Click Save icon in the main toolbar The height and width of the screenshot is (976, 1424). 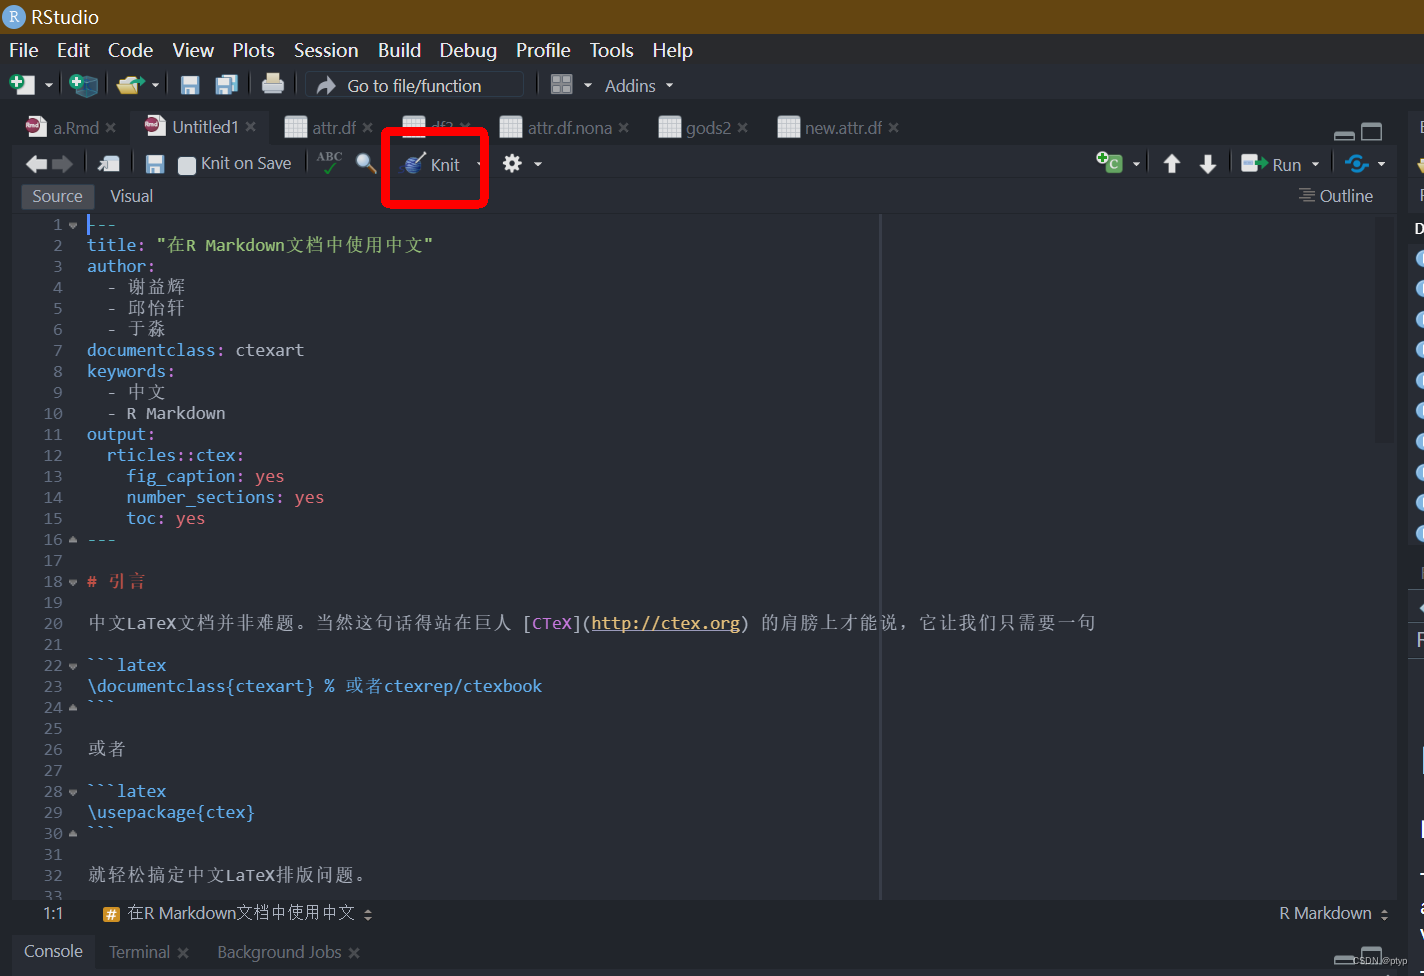click(190, 85)
